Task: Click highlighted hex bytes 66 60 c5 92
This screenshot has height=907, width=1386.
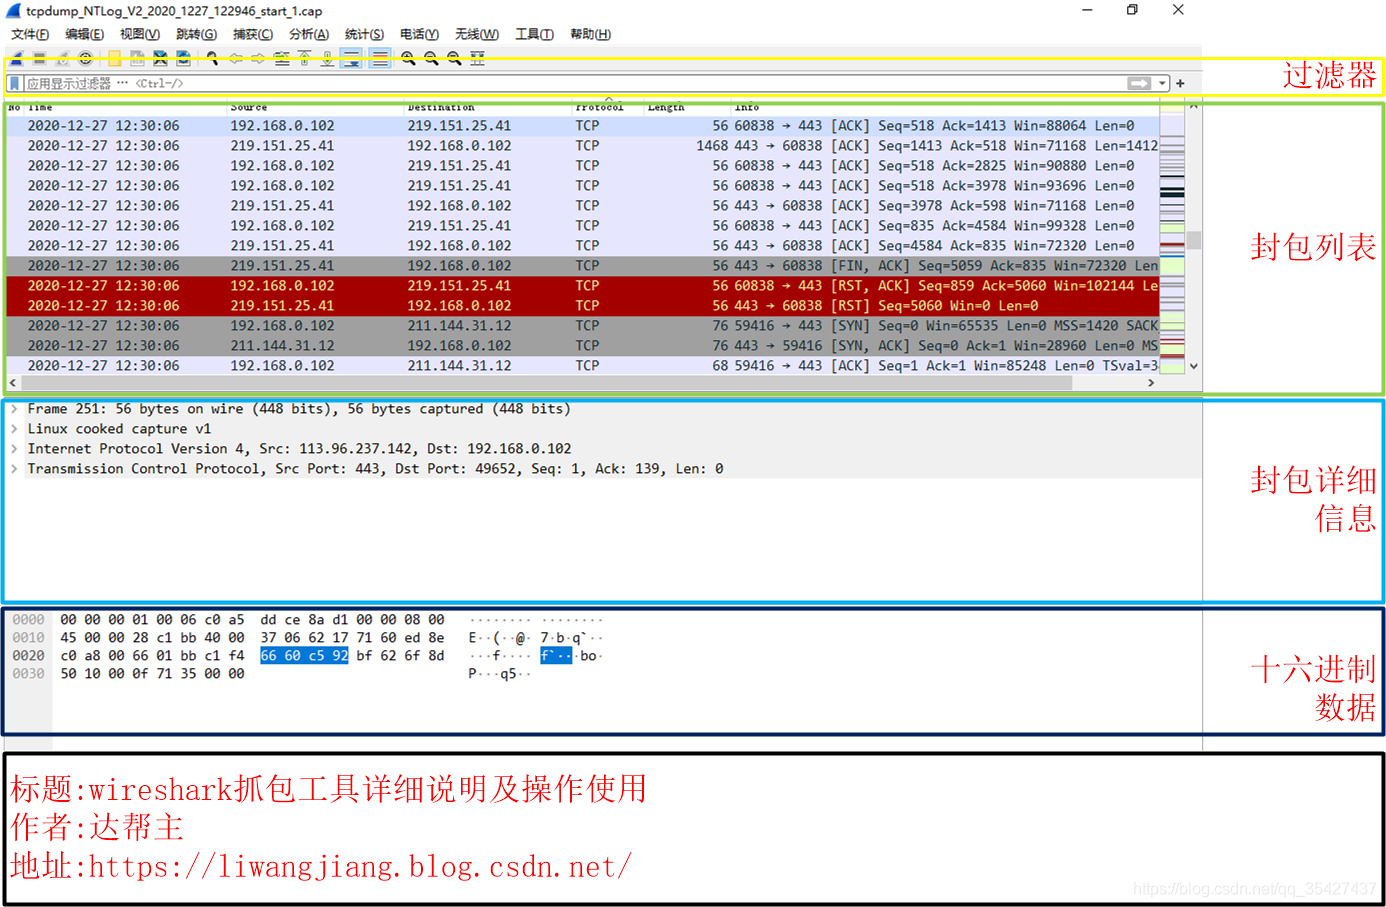Action: click(x=304, y=656)
